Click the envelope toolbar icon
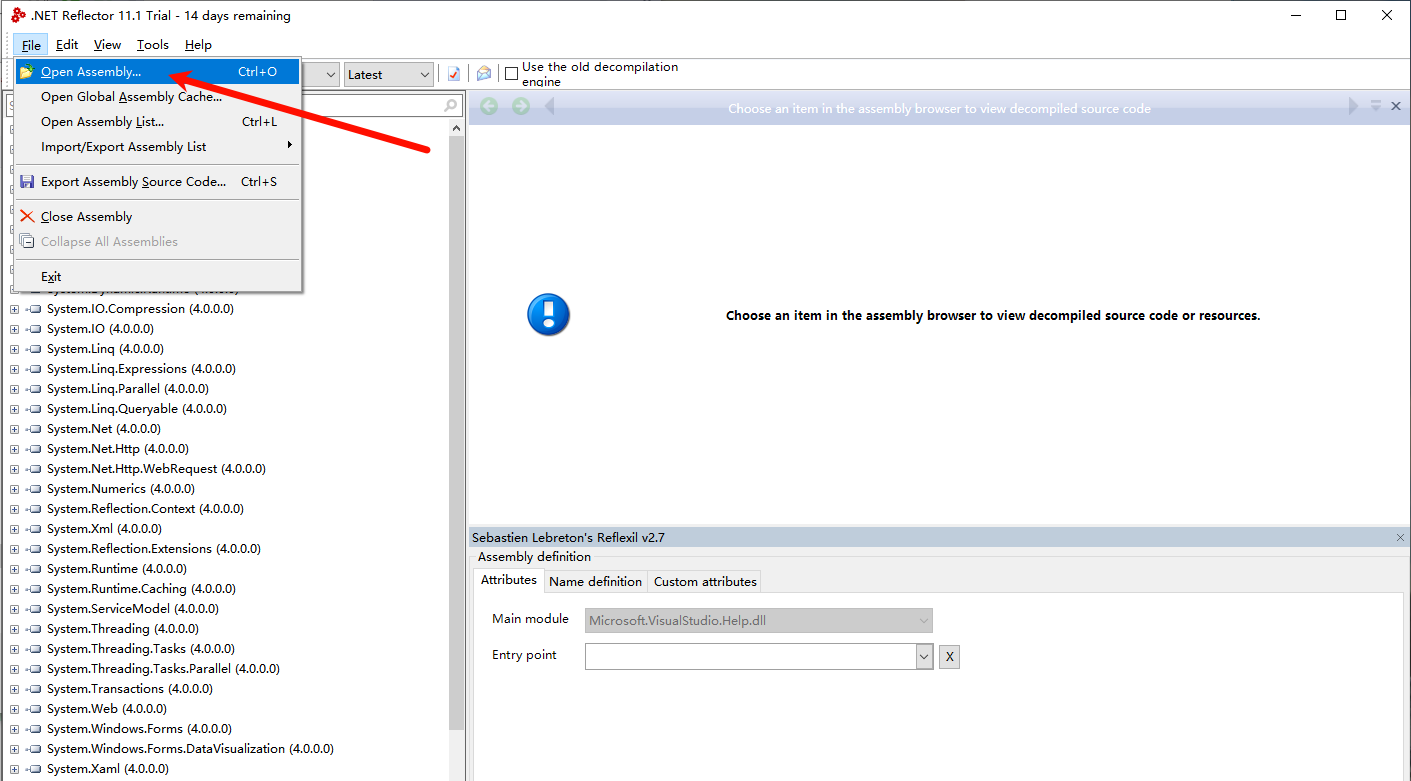Image resolution: width=1411 pixels, height=781 pixels. (484, 74)
